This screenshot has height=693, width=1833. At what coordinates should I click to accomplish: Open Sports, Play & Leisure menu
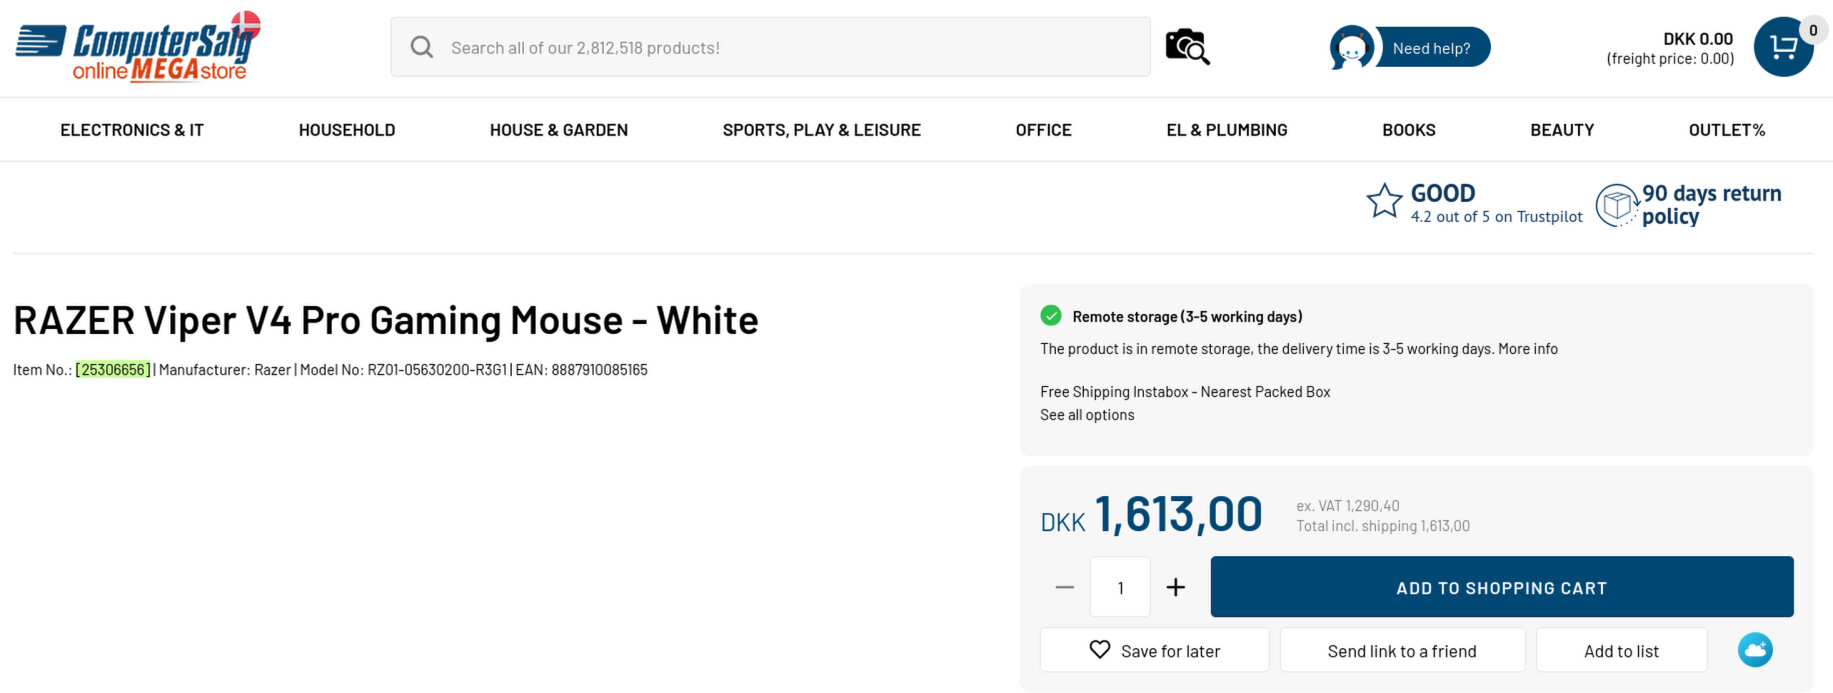pyautogui.click(x=821, y=130)
